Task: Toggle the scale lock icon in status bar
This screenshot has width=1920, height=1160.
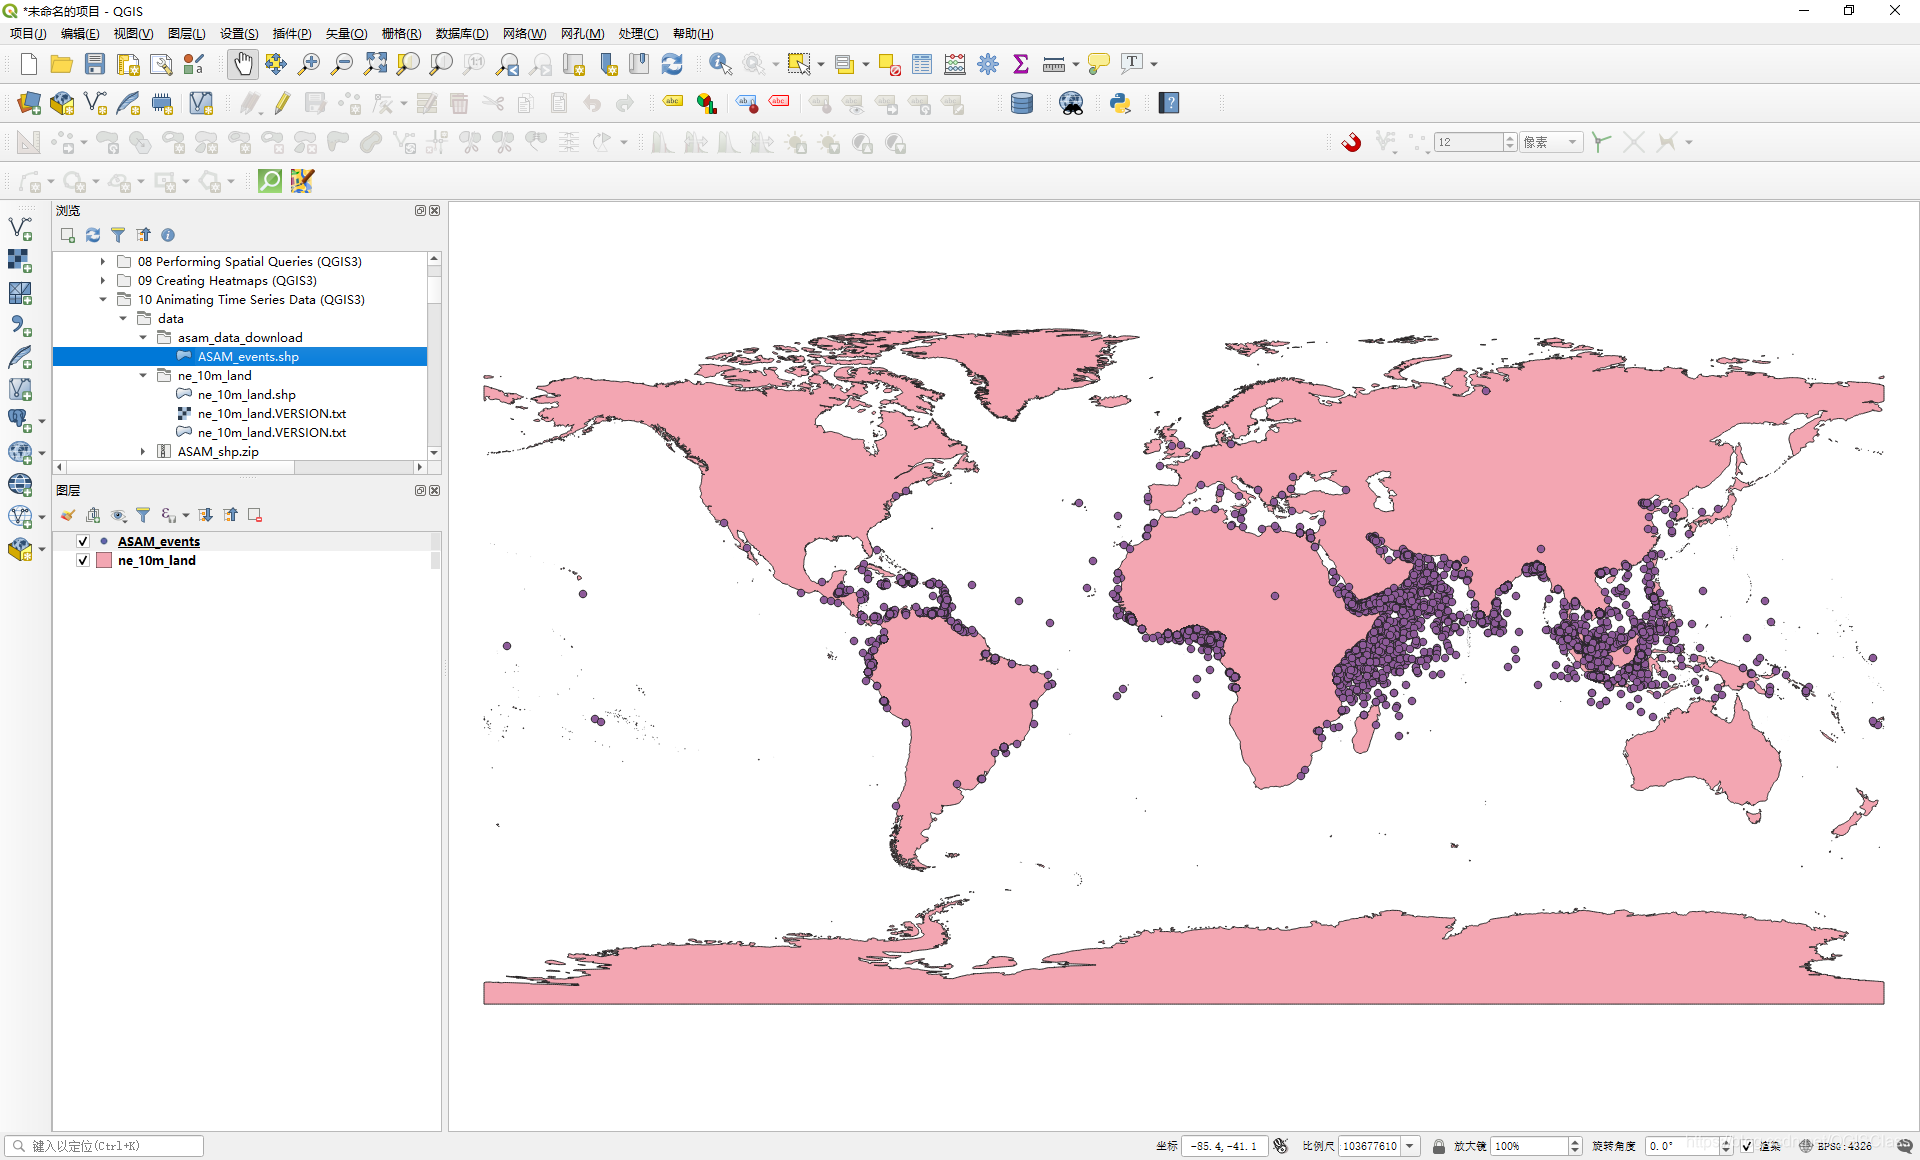Action: [1438, 1146]
